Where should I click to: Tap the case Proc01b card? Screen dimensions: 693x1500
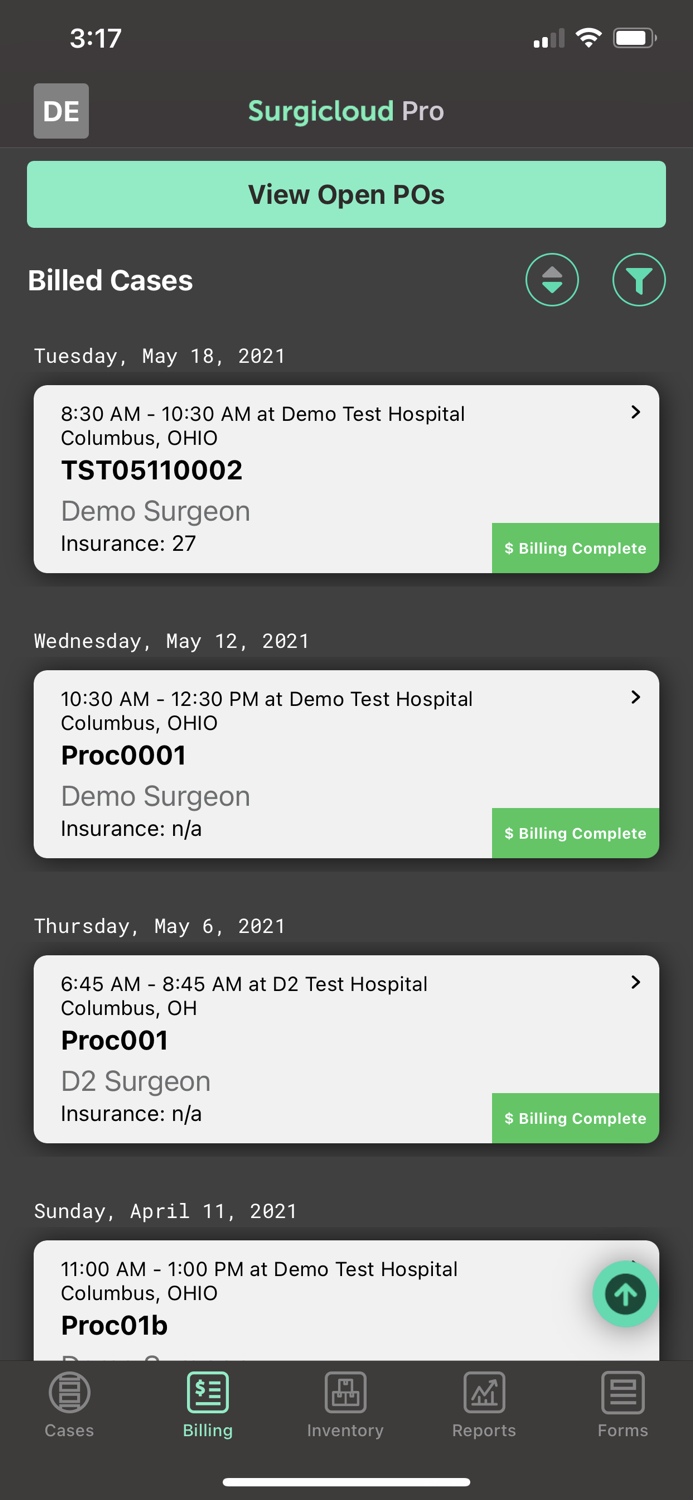coord(300,1297)
